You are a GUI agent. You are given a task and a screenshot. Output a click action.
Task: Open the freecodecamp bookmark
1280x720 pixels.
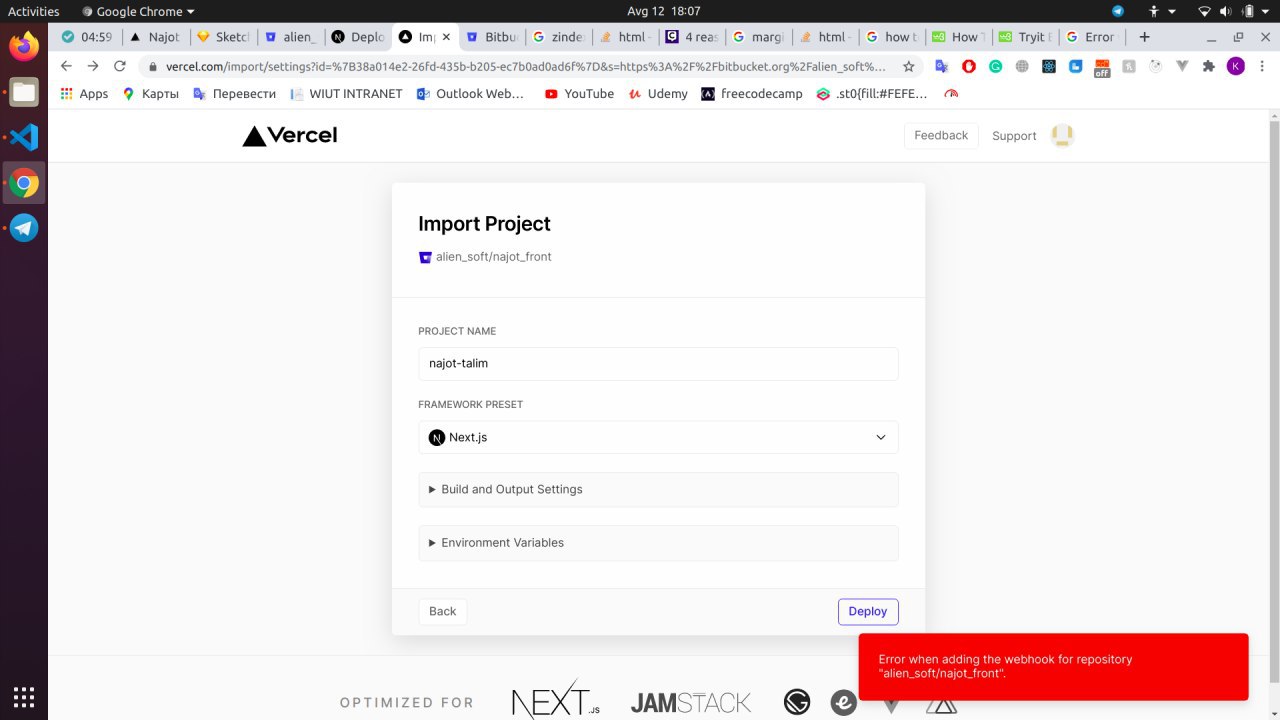752,93
